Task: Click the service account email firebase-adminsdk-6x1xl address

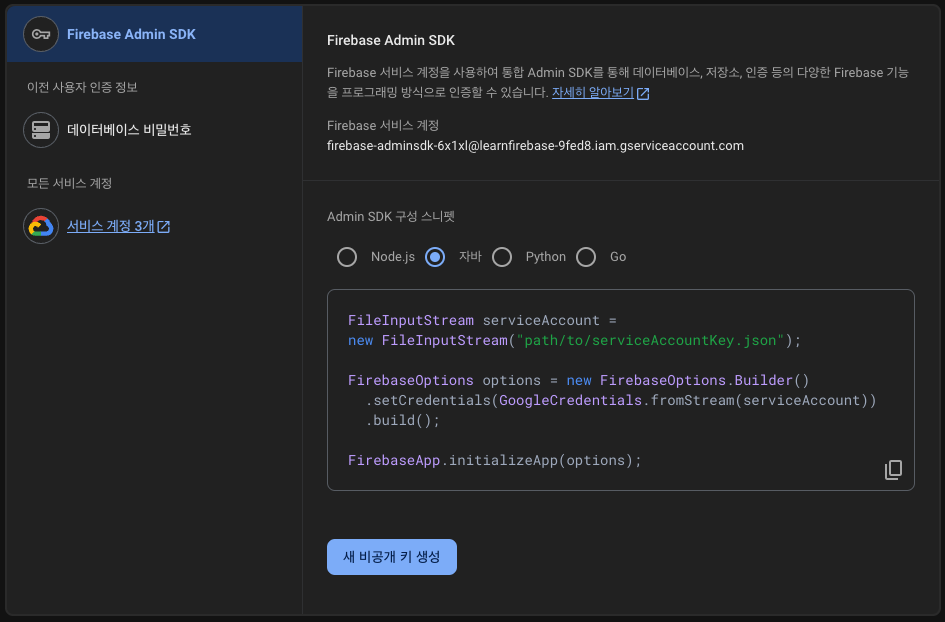Action: coord(535,146)
